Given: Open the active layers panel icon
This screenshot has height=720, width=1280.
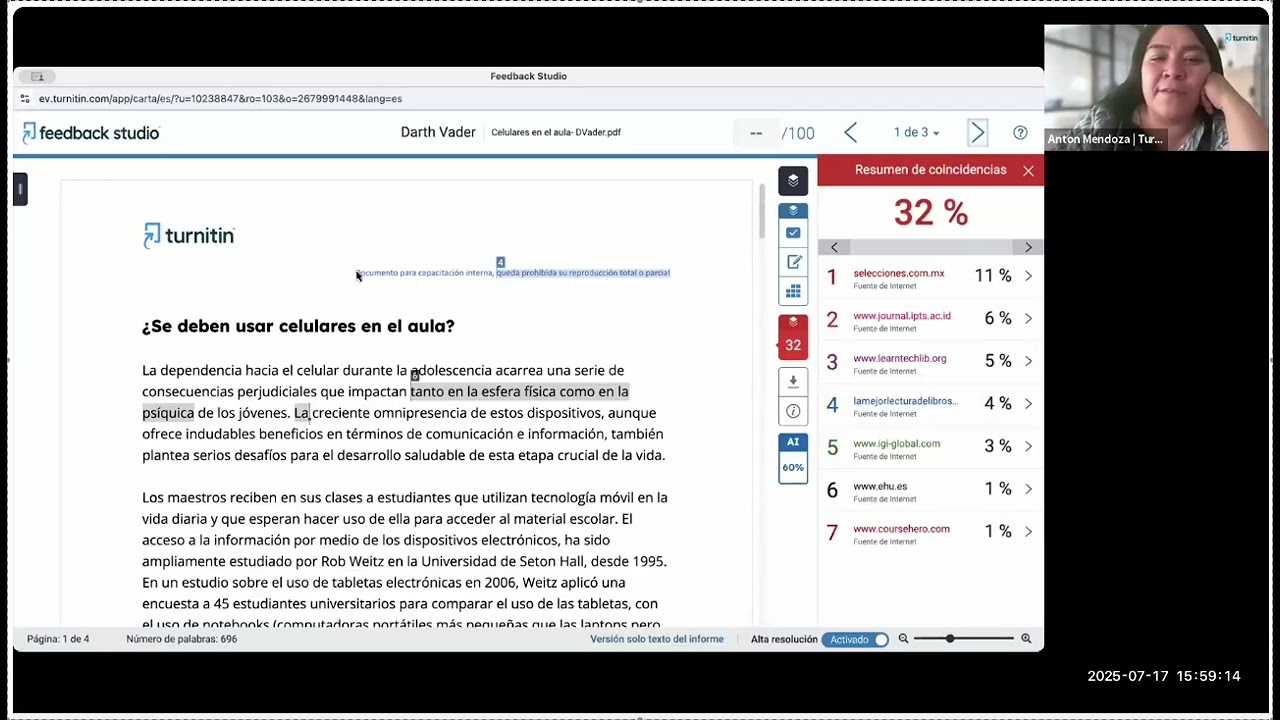Looking at the screenshot, I should click(793, 181).
